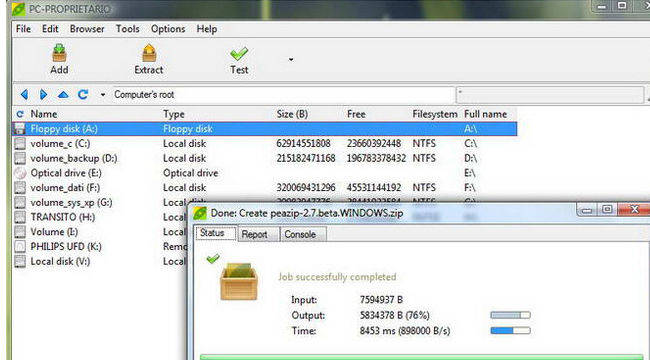Viewport: 650px width, 360px height.
Task: Click the Time speed progress bar
Action: tap(510, 331)
